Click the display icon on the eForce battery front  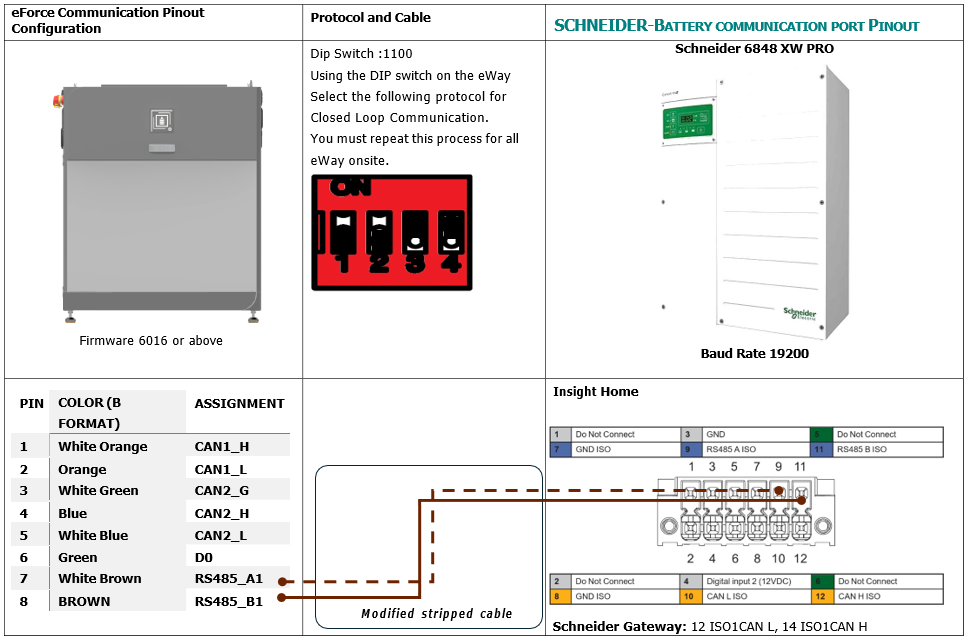161,120
